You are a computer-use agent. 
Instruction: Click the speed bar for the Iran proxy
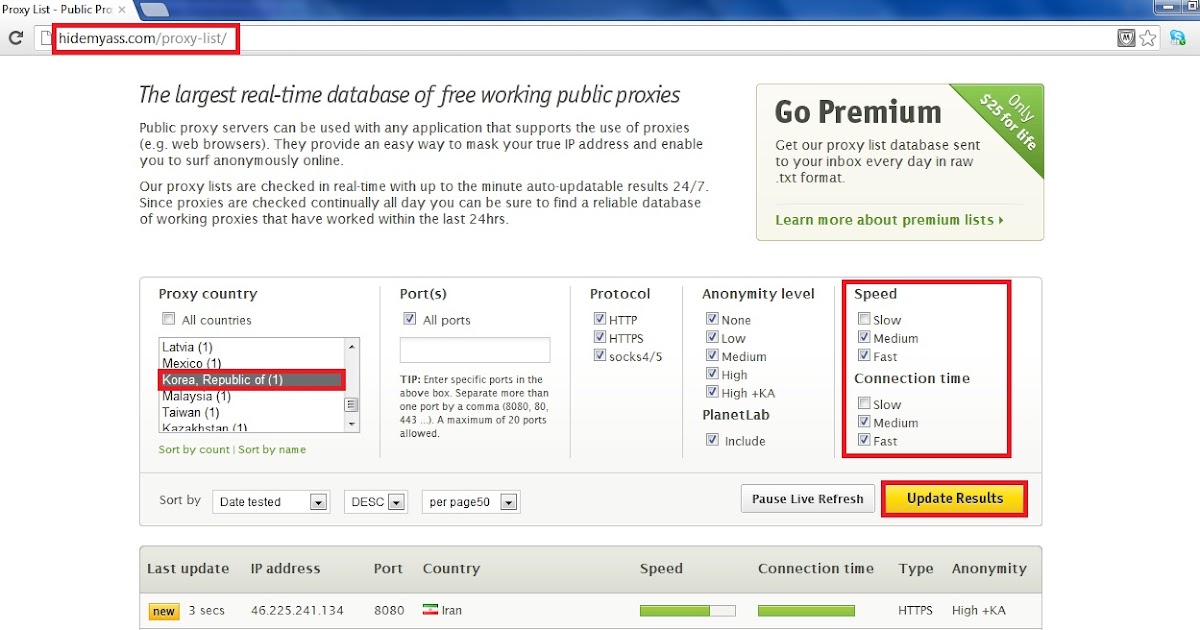click(x=687, y=610)
